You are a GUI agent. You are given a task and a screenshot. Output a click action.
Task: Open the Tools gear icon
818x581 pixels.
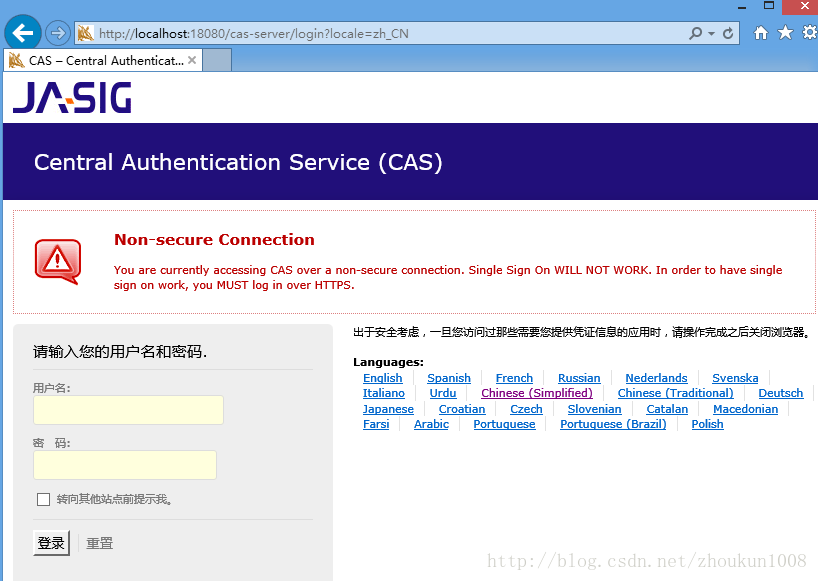(x=810, y=33)
